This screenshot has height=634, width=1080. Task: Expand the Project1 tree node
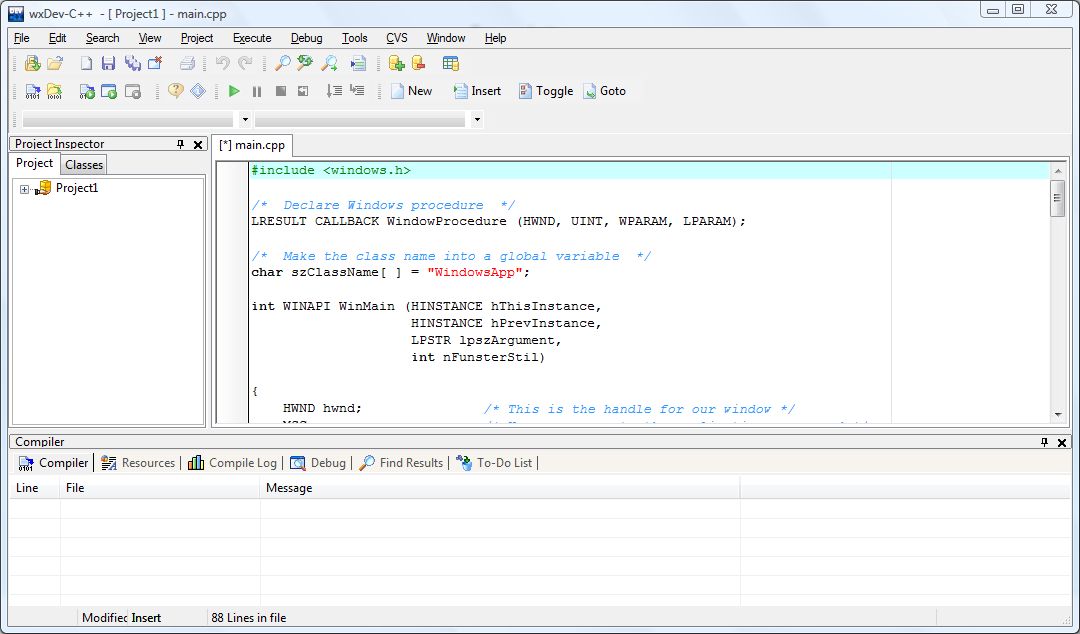[x=25, y=188]
